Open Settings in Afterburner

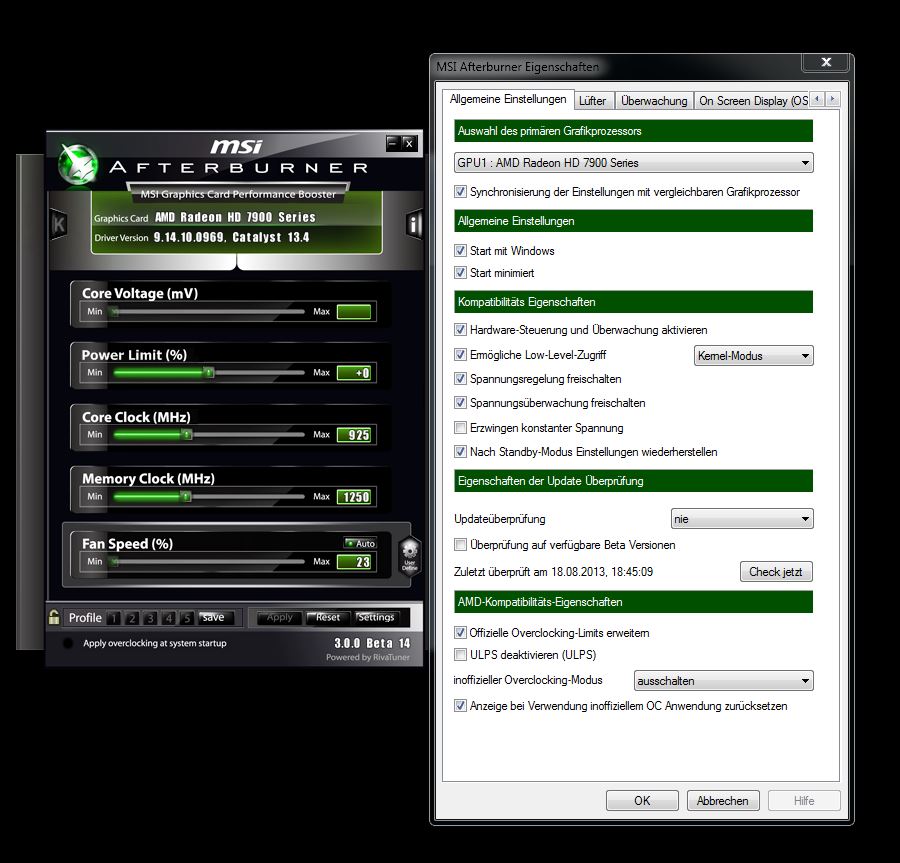tap(375, 617)
